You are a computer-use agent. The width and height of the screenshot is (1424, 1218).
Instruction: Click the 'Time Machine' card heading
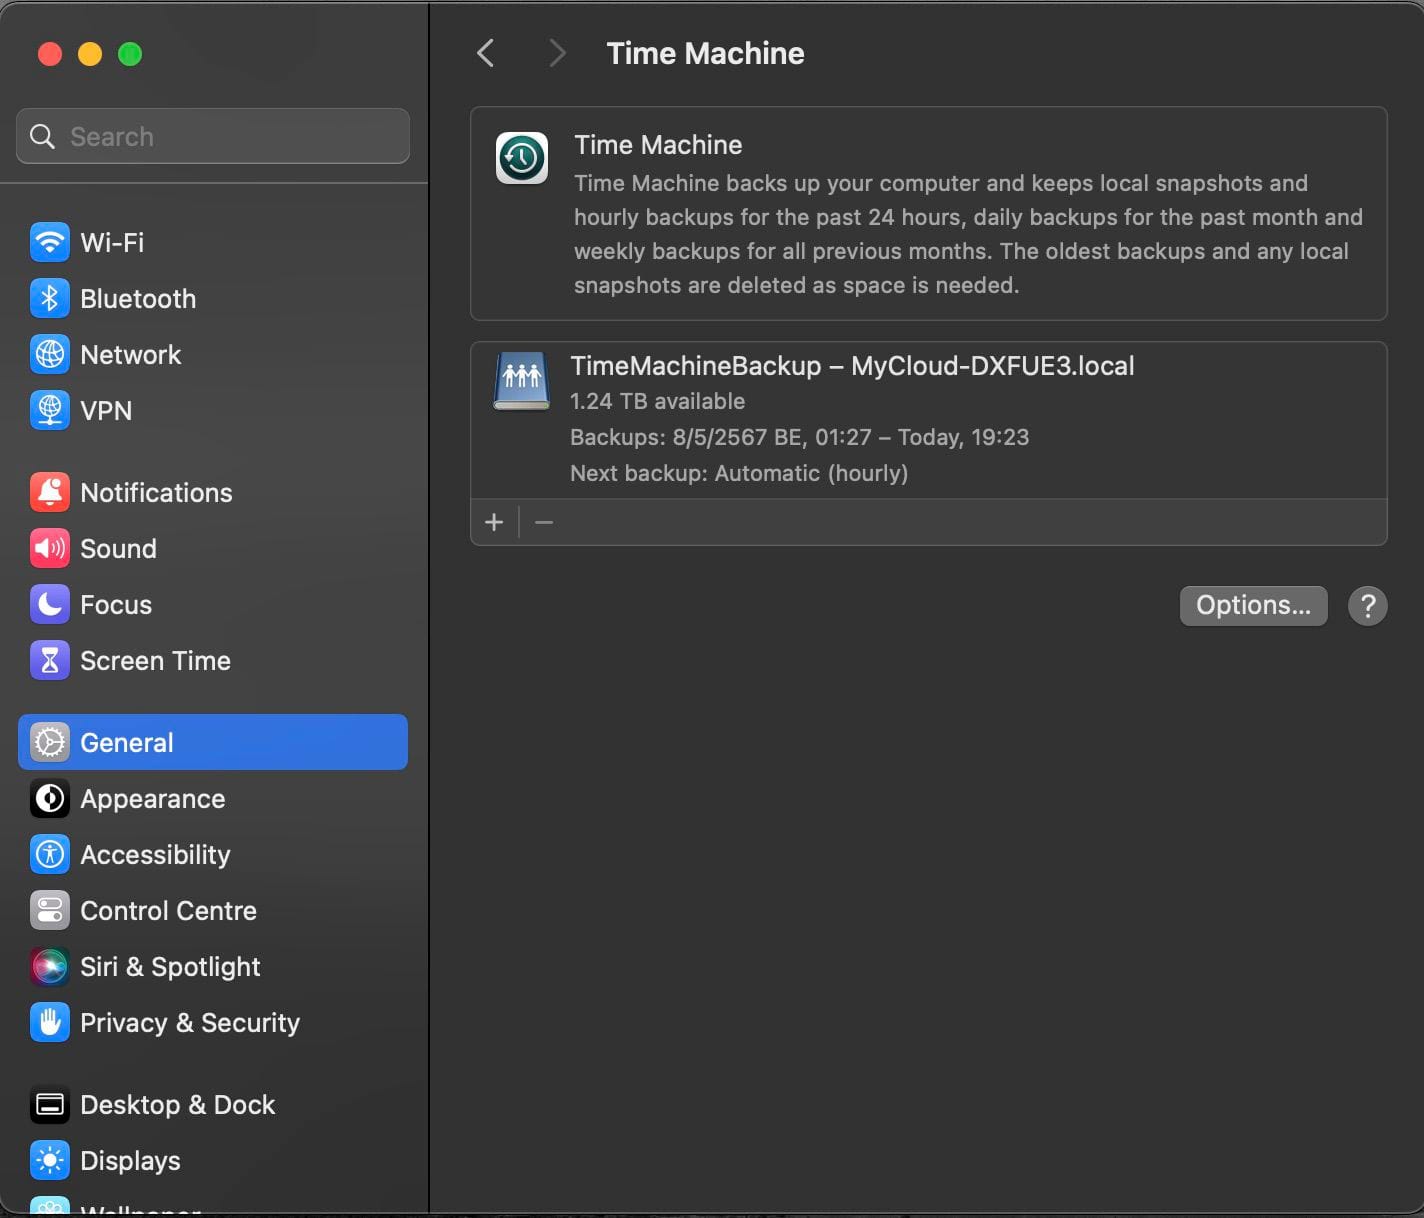658,145
